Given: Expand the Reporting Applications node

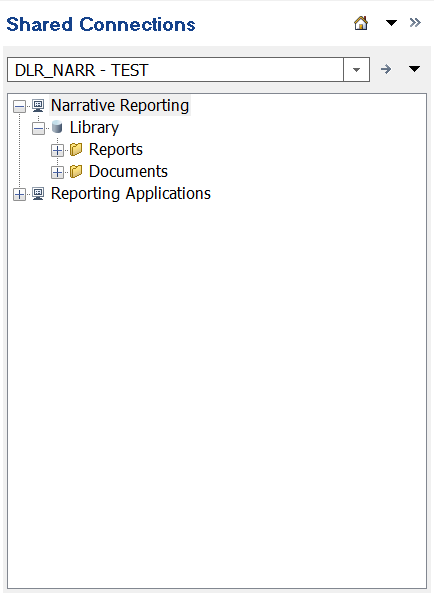Looking at the screenshot, I should pyautogui.click(x=19, y=194).
